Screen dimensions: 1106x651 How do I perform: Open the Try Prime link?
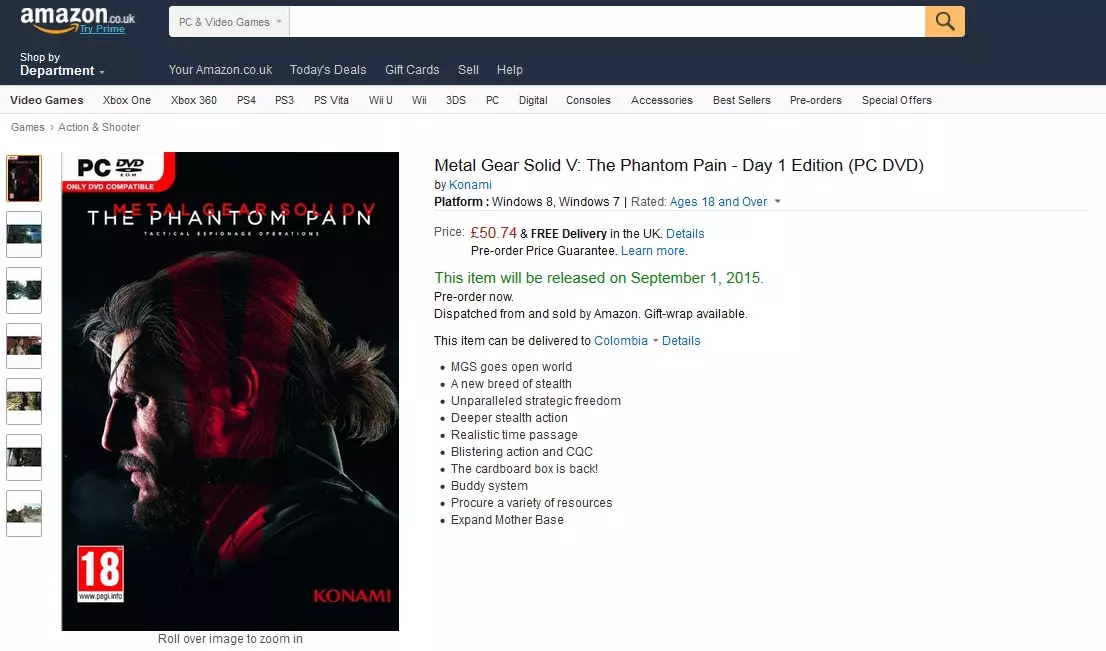pyautogui.click(x=102, y=29)
